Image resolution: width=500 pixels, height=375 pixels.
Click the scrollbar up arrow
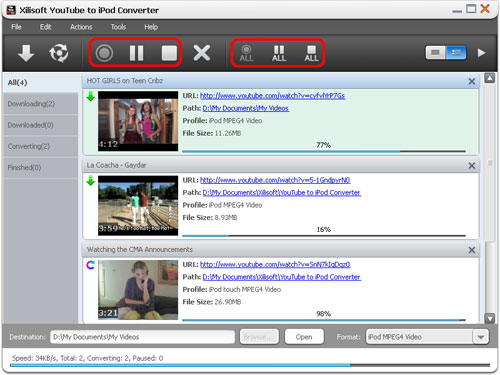(x=489, y=79)
